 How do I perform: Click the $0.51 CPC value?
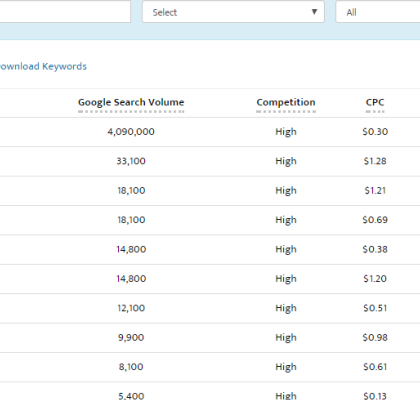pos(375,308)
